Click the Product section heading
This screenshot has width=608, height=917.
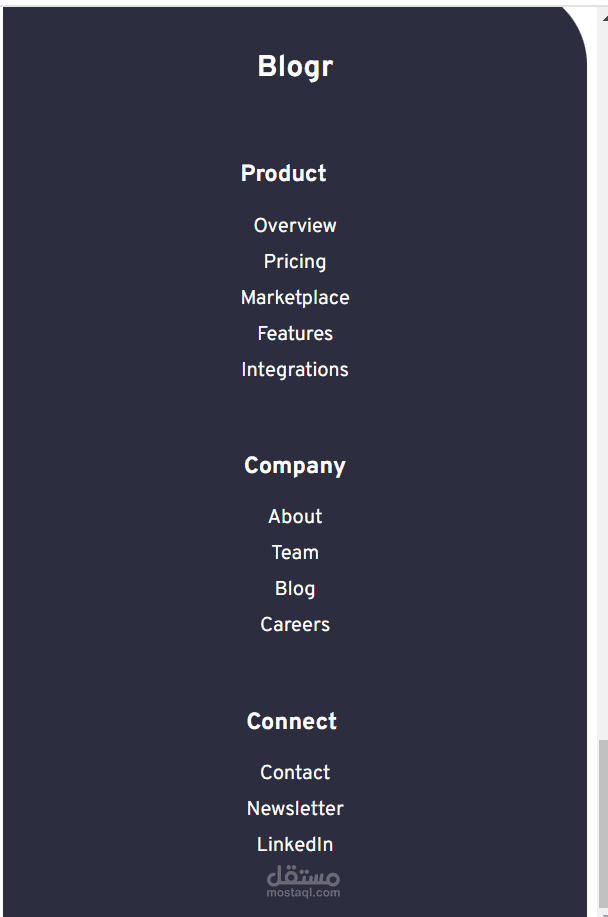[x=284, y=173]
